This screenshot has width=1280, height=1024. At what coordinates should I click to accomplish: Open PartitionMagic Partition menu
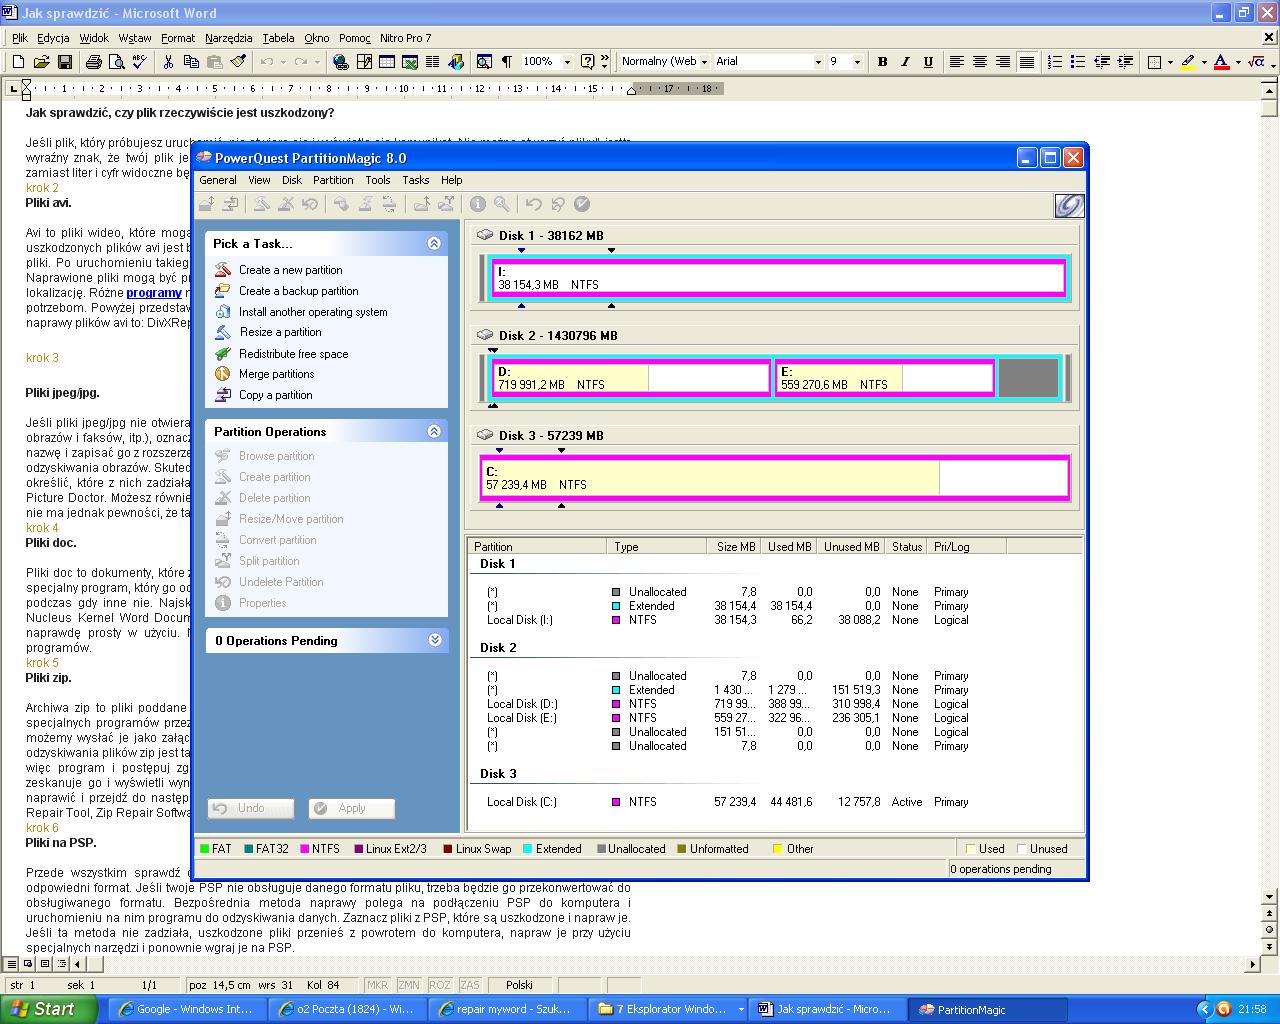point(333,180)
